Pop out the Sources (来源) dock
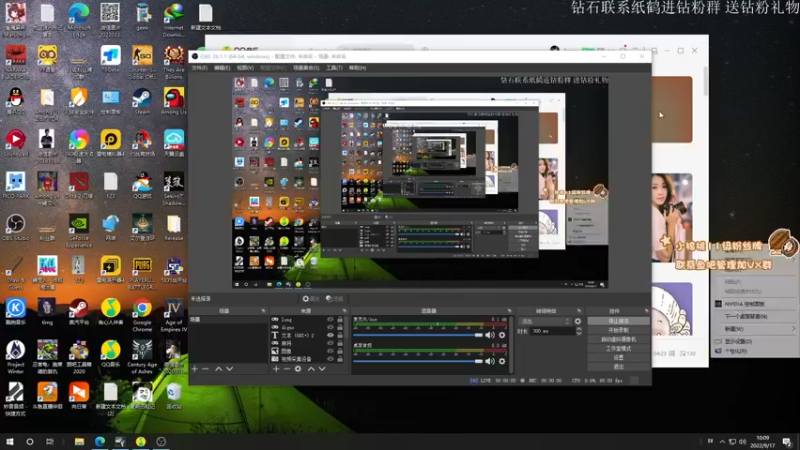 pyautogui.click(x=344, y=311)
